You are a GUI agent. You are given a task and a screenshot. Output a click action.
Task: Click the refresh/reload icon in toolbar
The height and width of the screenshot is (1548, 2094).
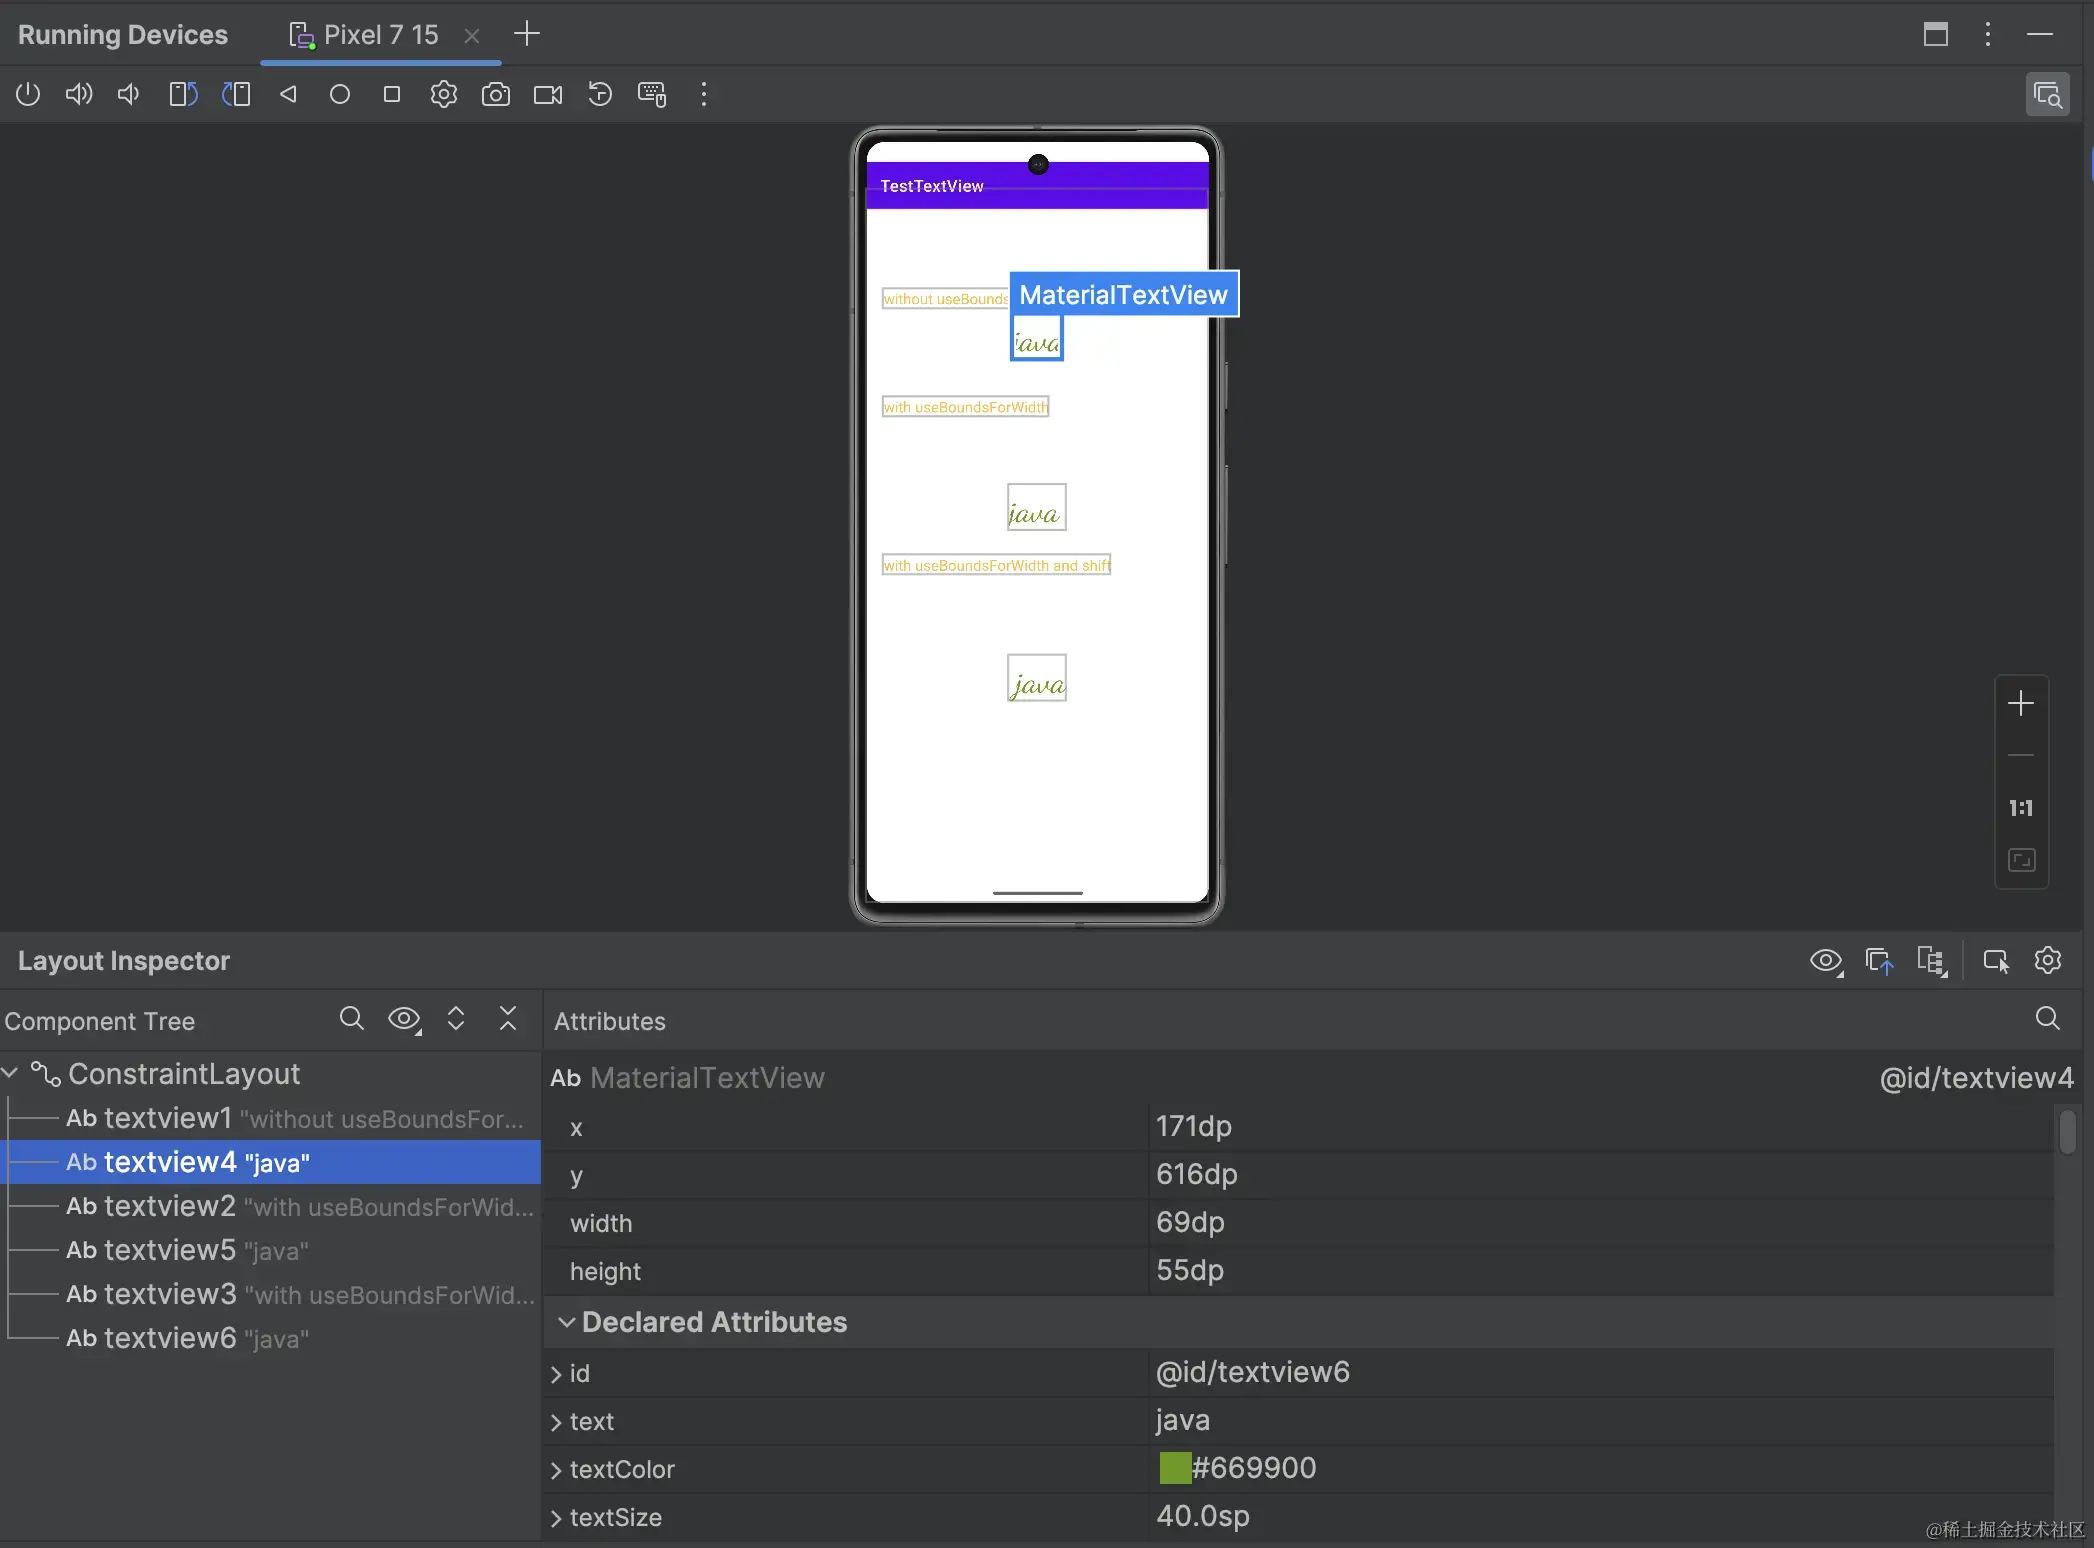(x=600, y=93)
